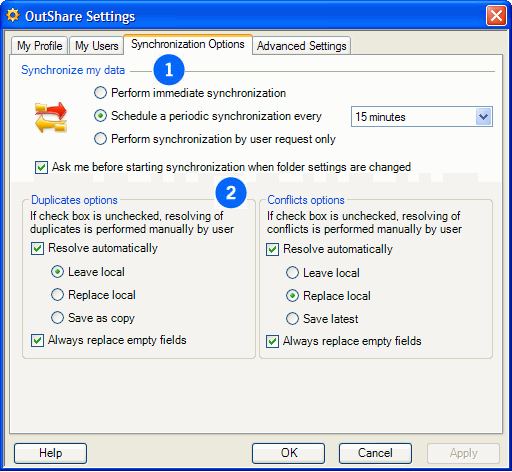Click the Duplicates options group label

click(x=74, y=200)
